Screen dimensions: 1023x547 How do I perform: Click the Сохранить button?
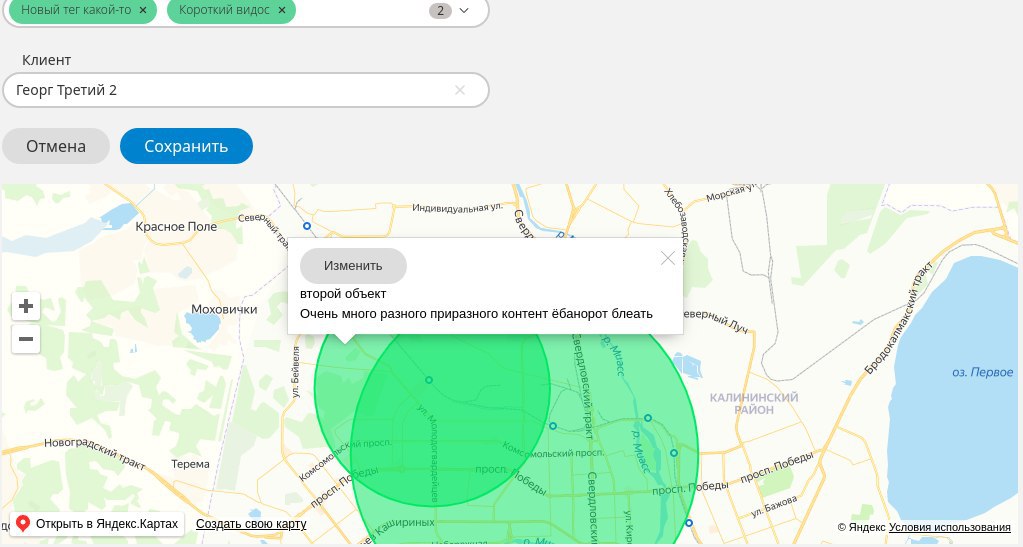pos(186,146)
